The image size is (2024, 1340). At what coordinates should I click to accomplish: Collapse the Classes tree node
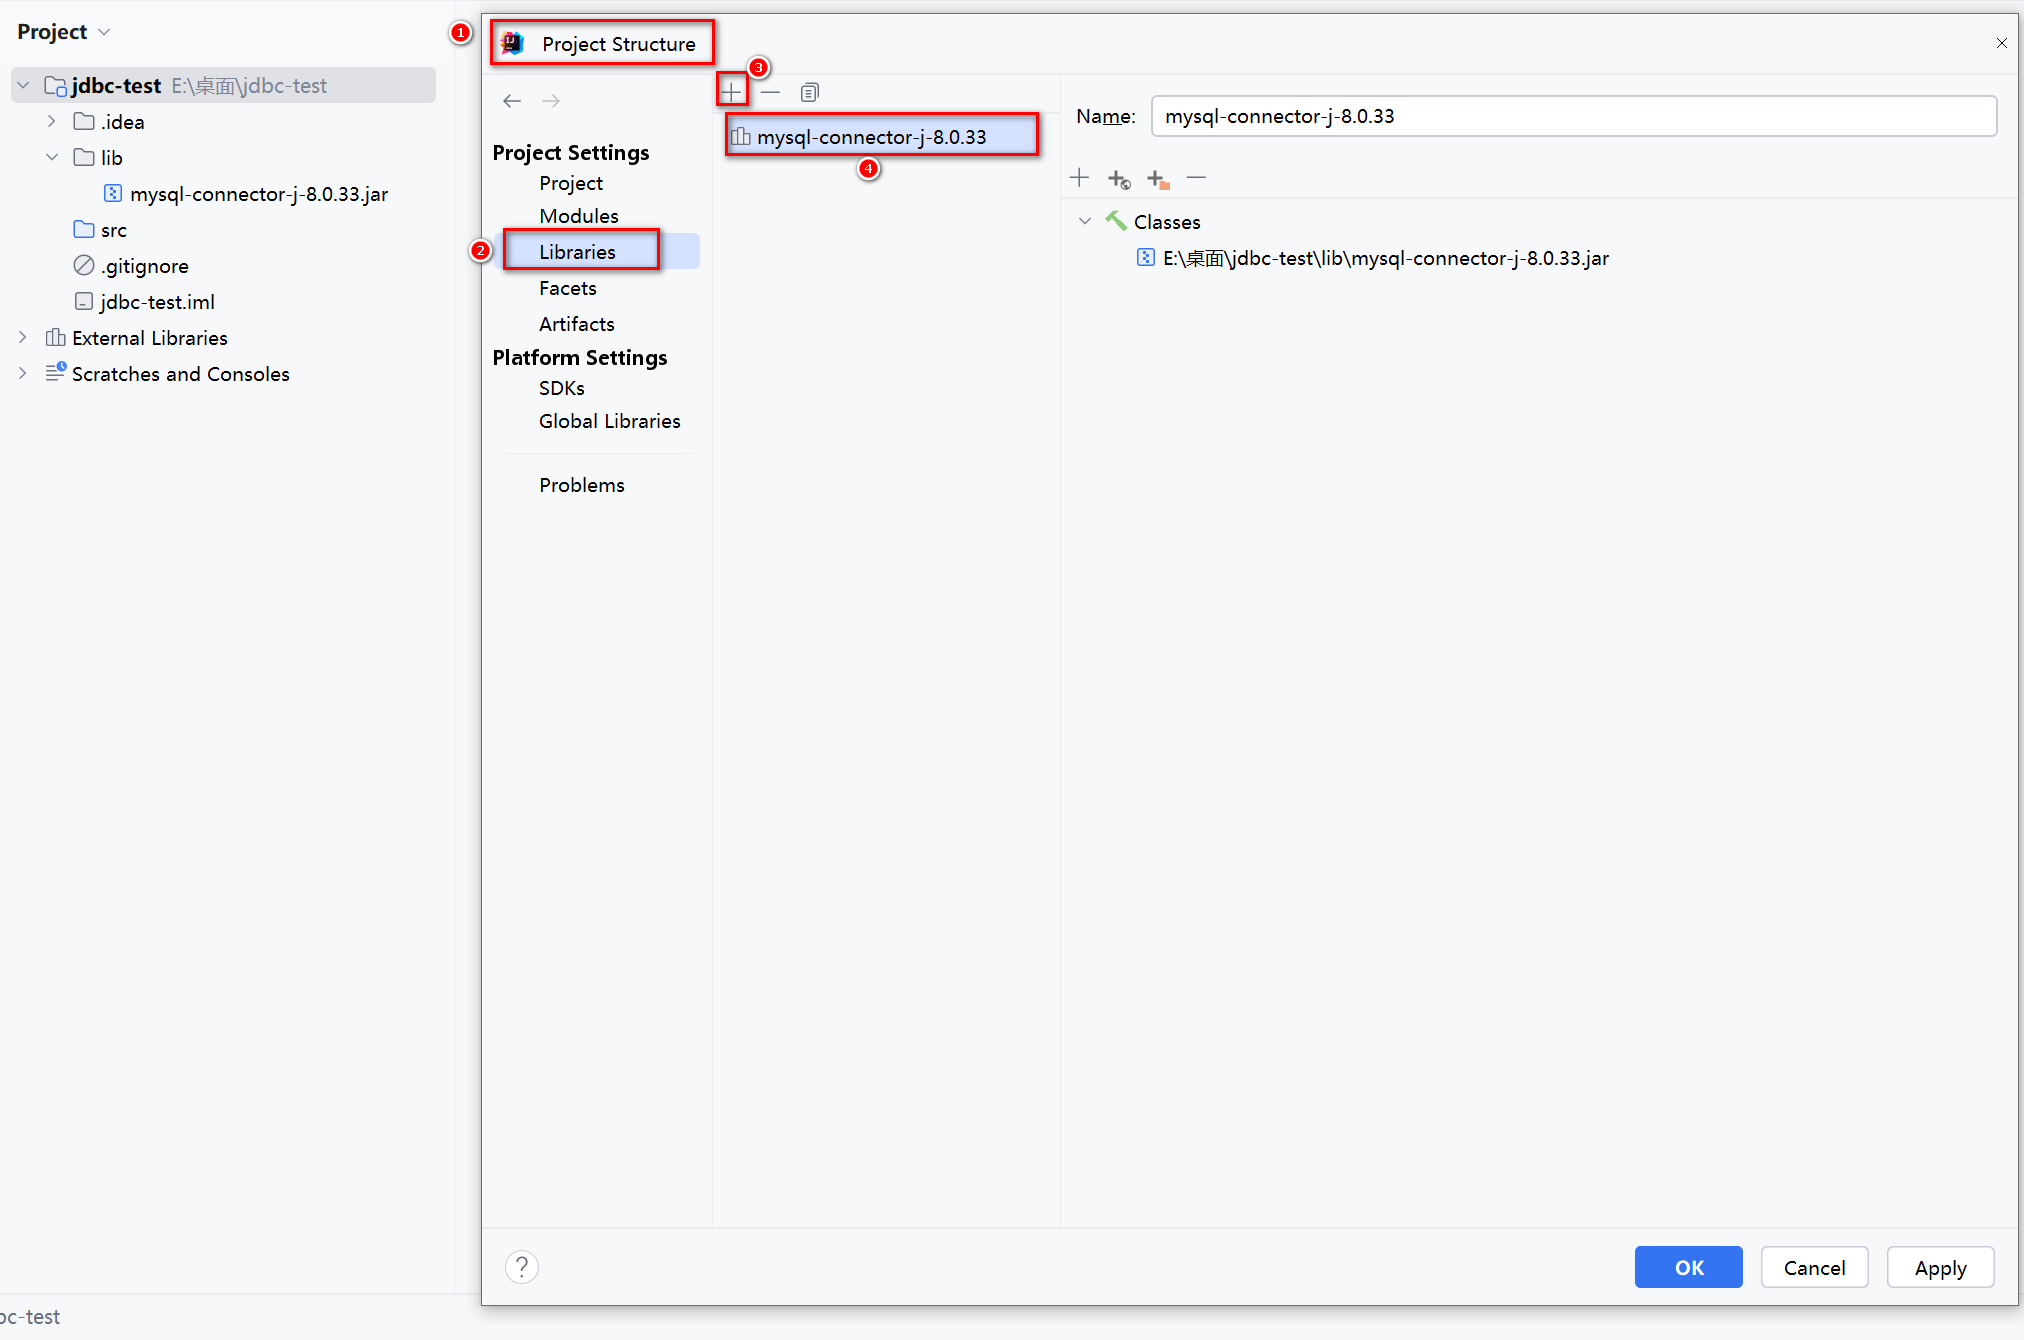point(1085,221)
